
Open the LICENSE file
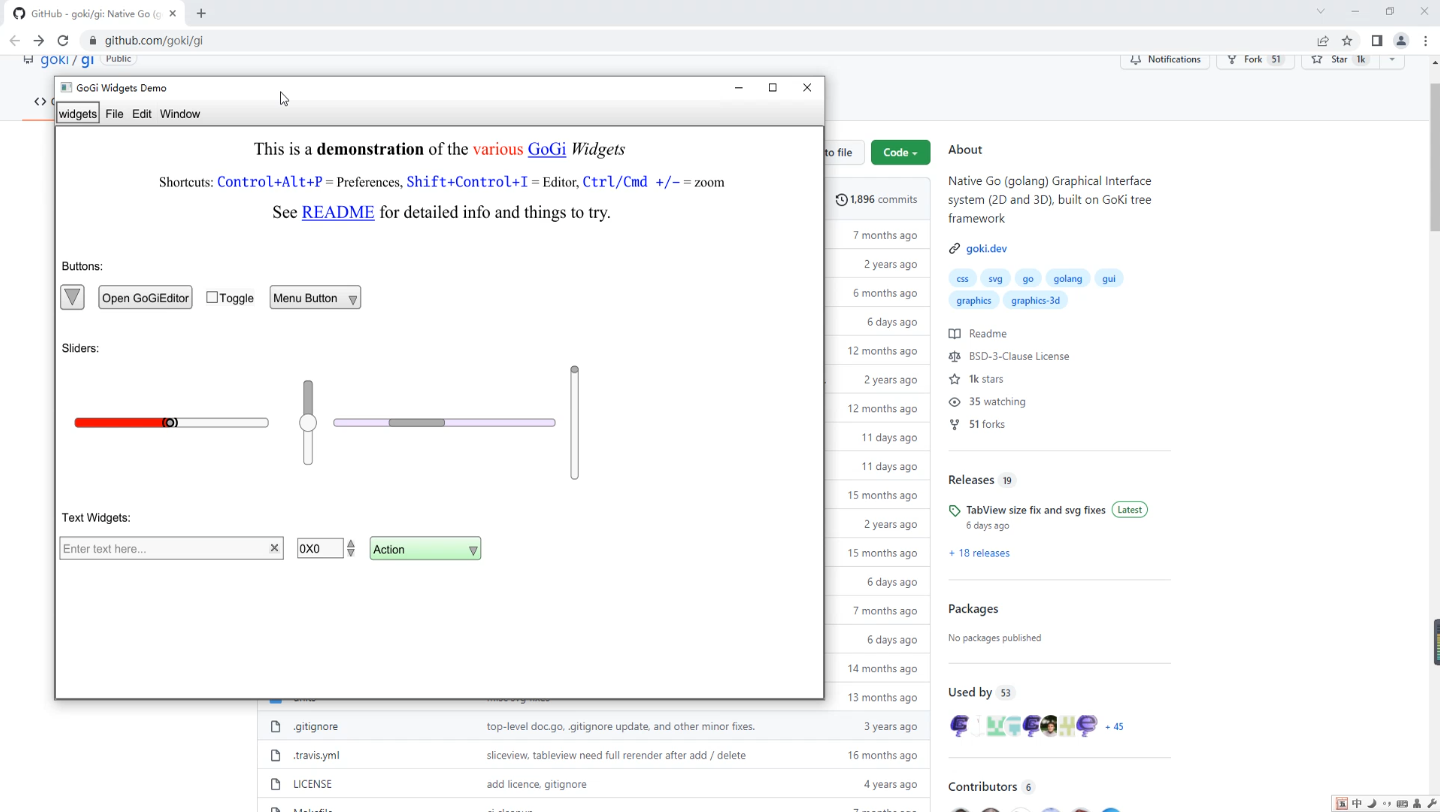(x=312, y=784)
